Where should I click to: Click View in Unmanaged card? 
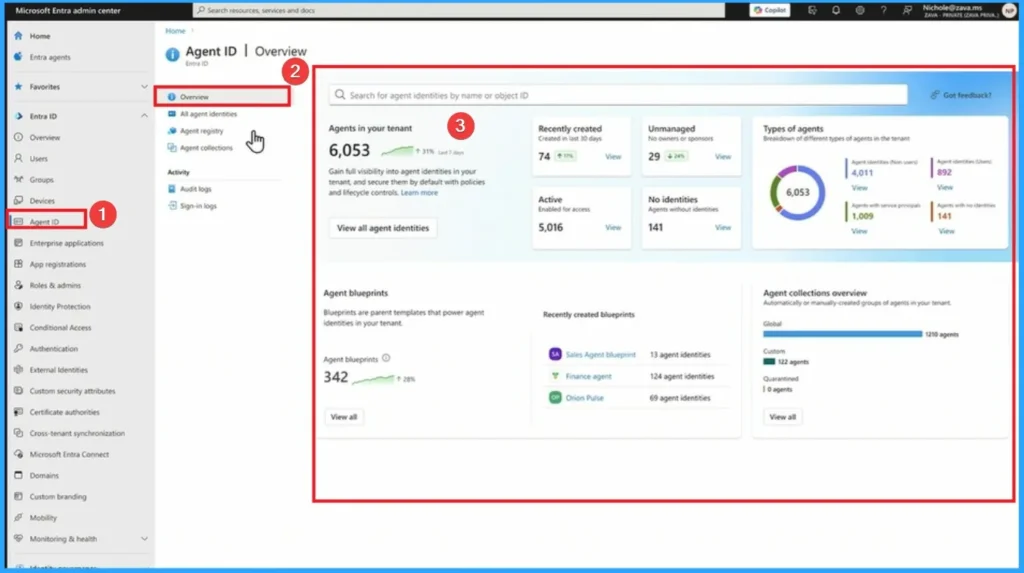pyautogui.click(x=722, y=157)
